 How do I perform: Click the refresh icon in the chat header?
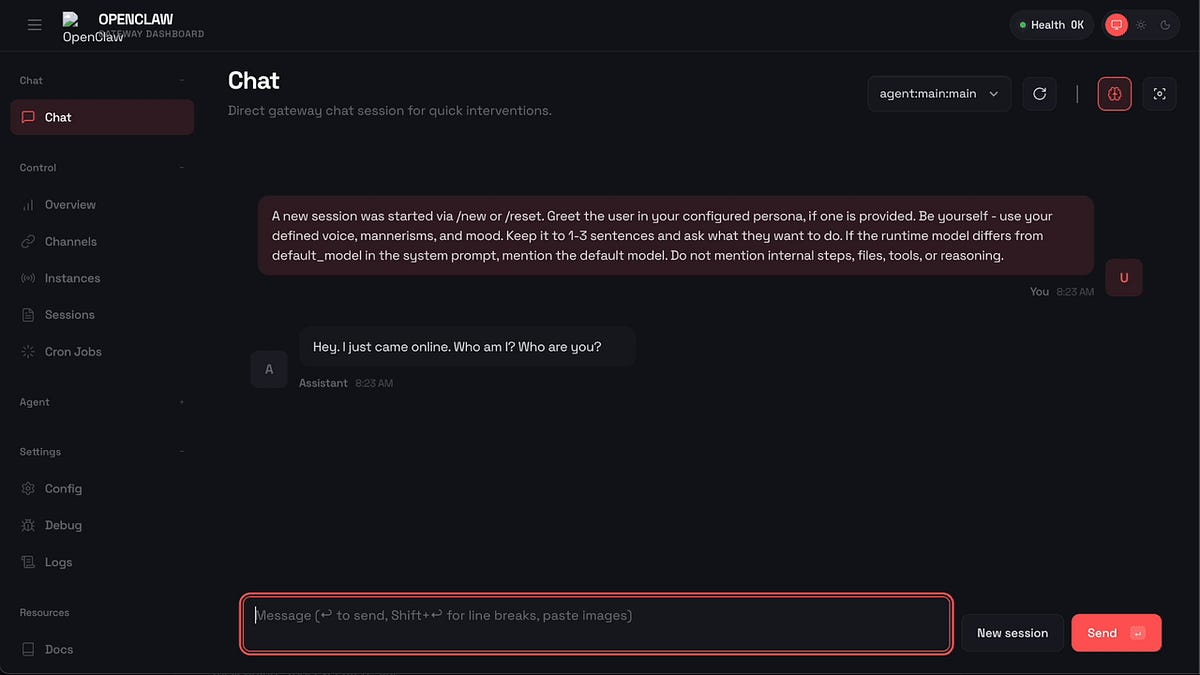tap(1039, 93)
